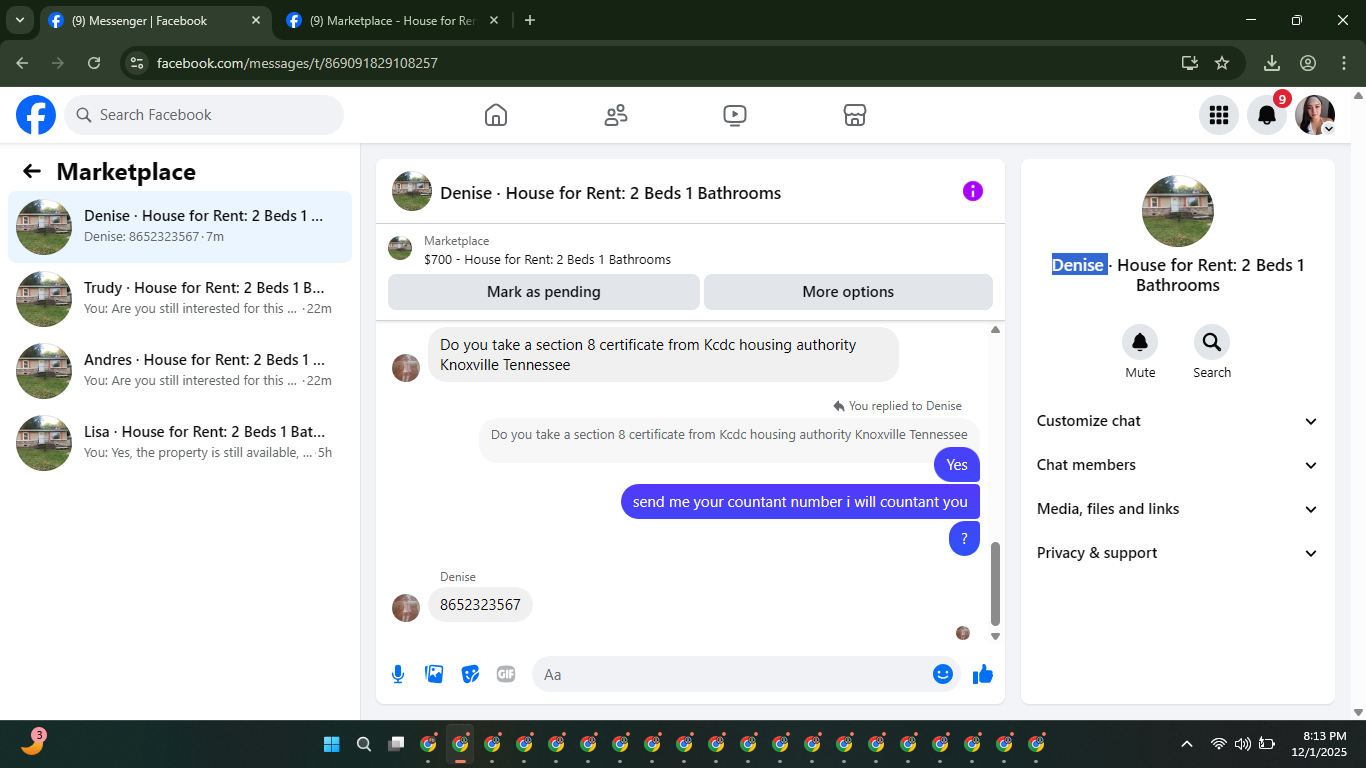This screenshot has height=768, width=1366.
Task: Expand Customize chat section
Action: tap(1178, 421)
